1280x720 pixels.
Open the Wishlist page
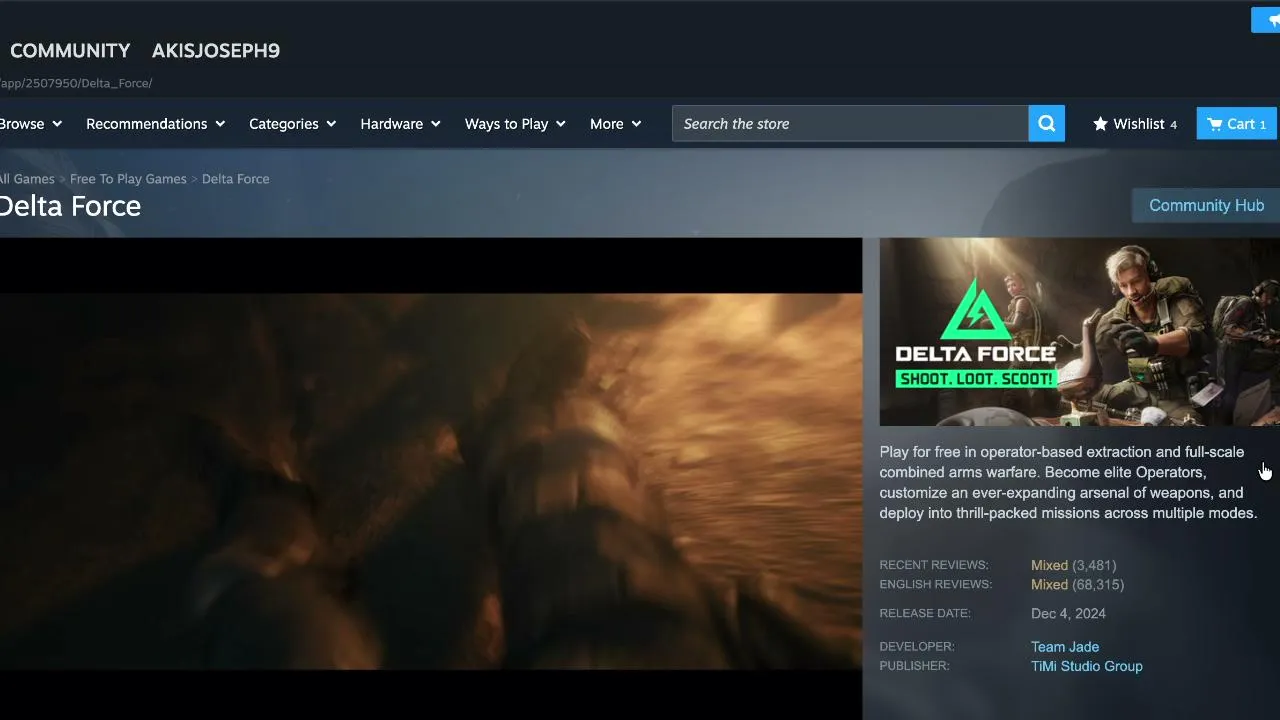(1135, 124)
